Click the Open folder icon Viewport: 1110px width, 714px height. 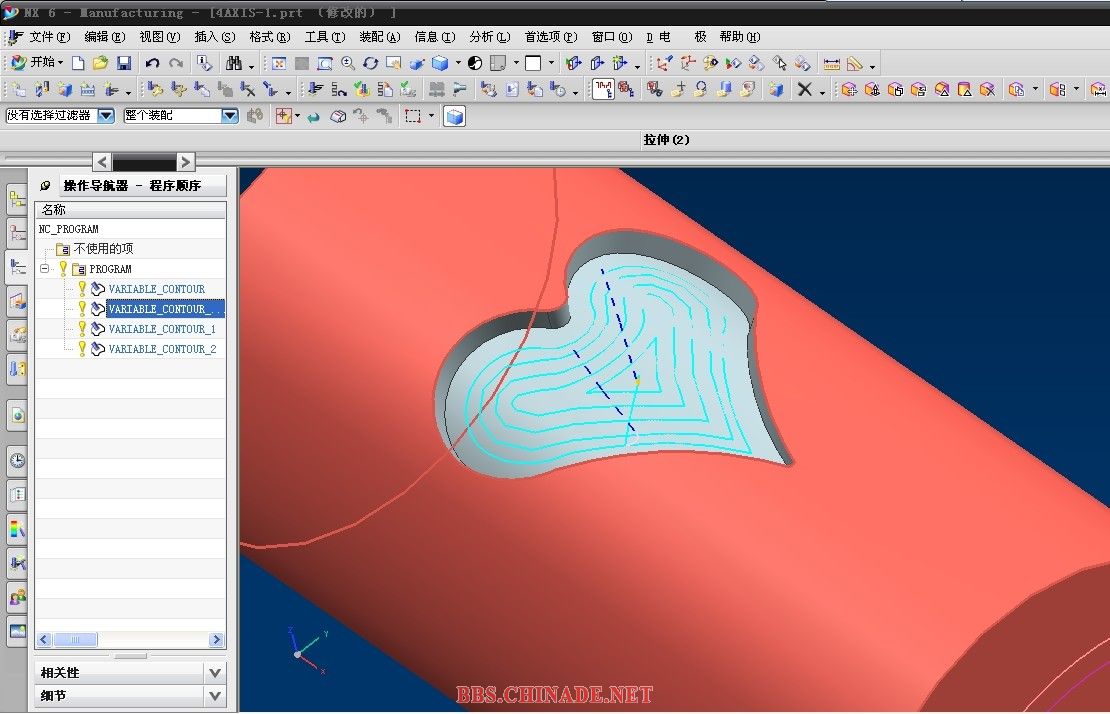tap(100, 63)
